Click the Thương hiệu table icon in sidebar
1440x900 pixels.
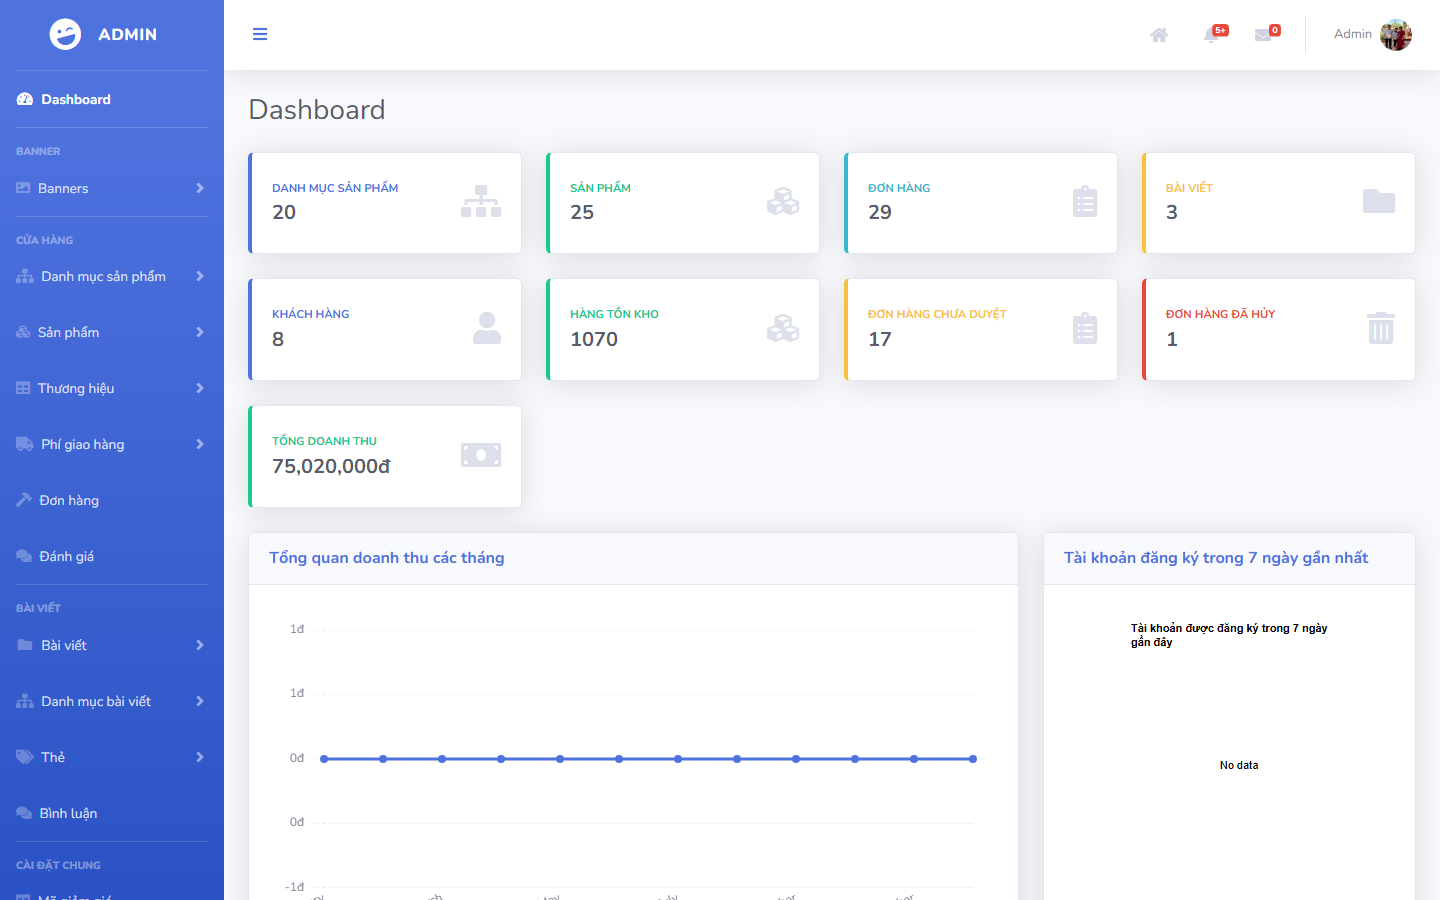coord(23,388)
